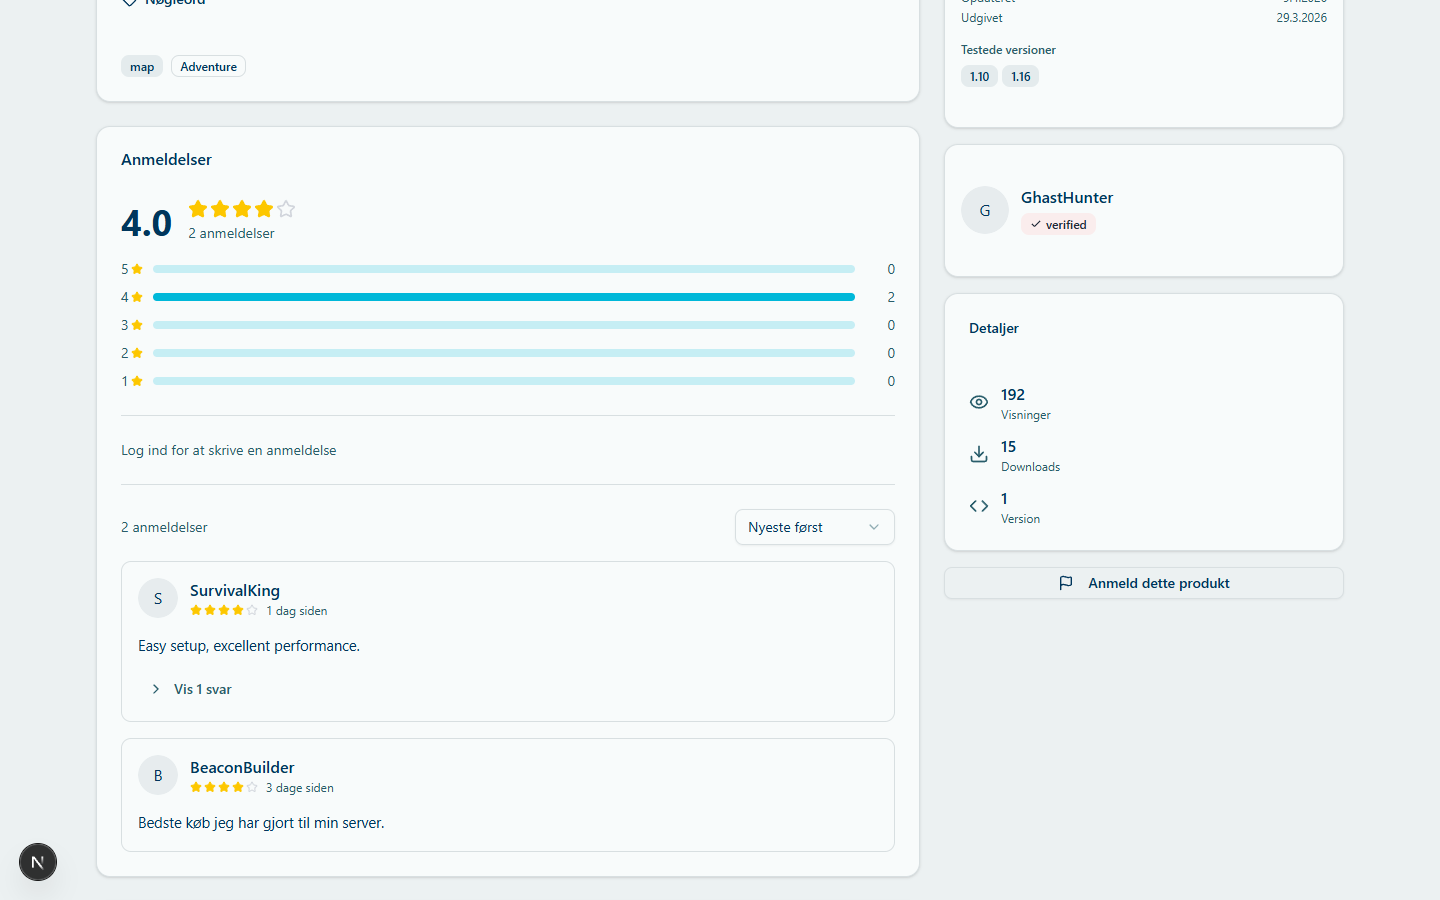Click the Anmeldelser heading

[166, 160]
